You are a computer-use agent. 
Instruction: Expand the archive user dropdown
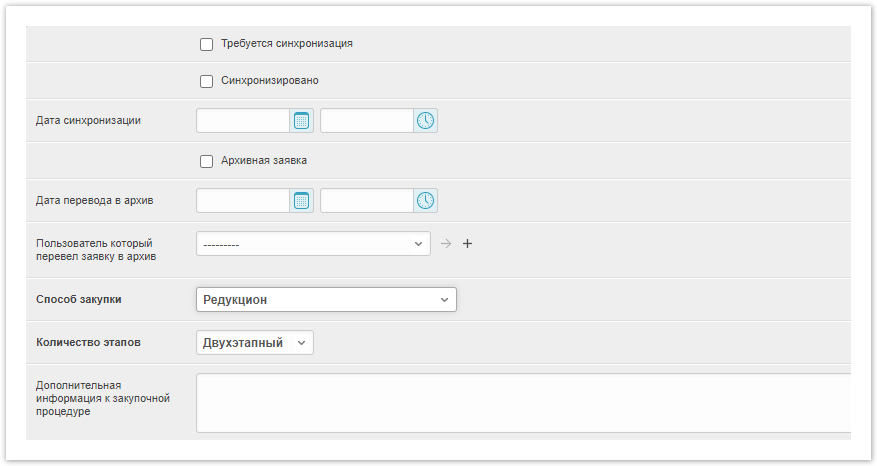[313, 243]
